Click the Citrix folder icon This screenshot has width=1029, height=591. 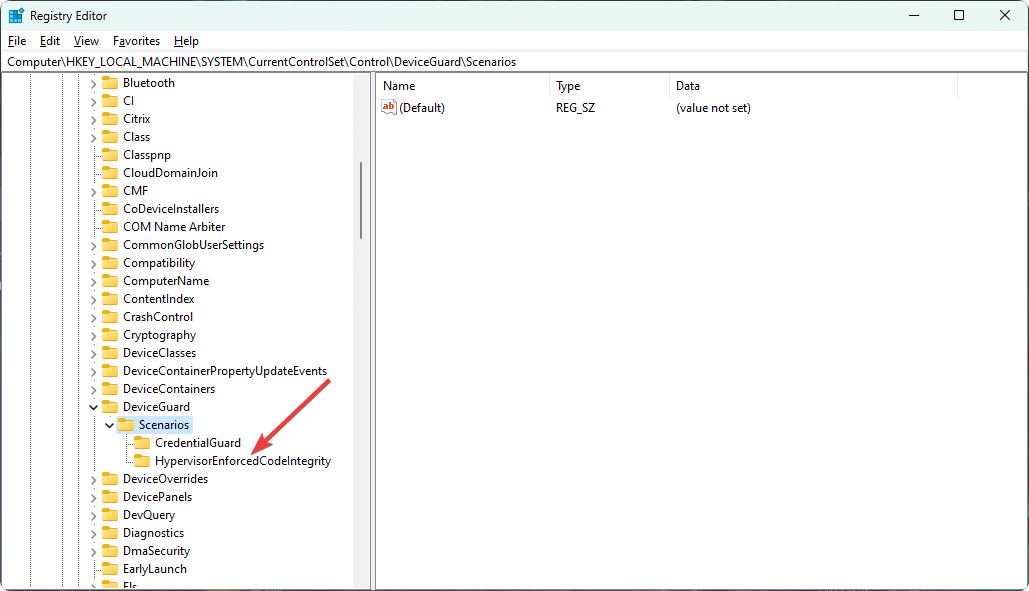pos(110,119)
